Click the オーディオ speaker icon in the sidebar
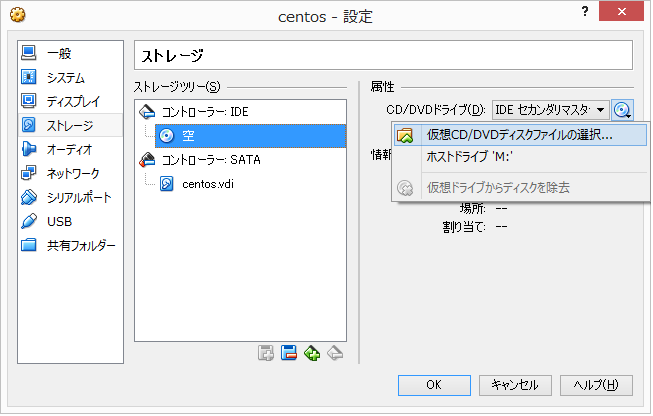653x416 pixels. pyautogui.click(x=29, y=149)
